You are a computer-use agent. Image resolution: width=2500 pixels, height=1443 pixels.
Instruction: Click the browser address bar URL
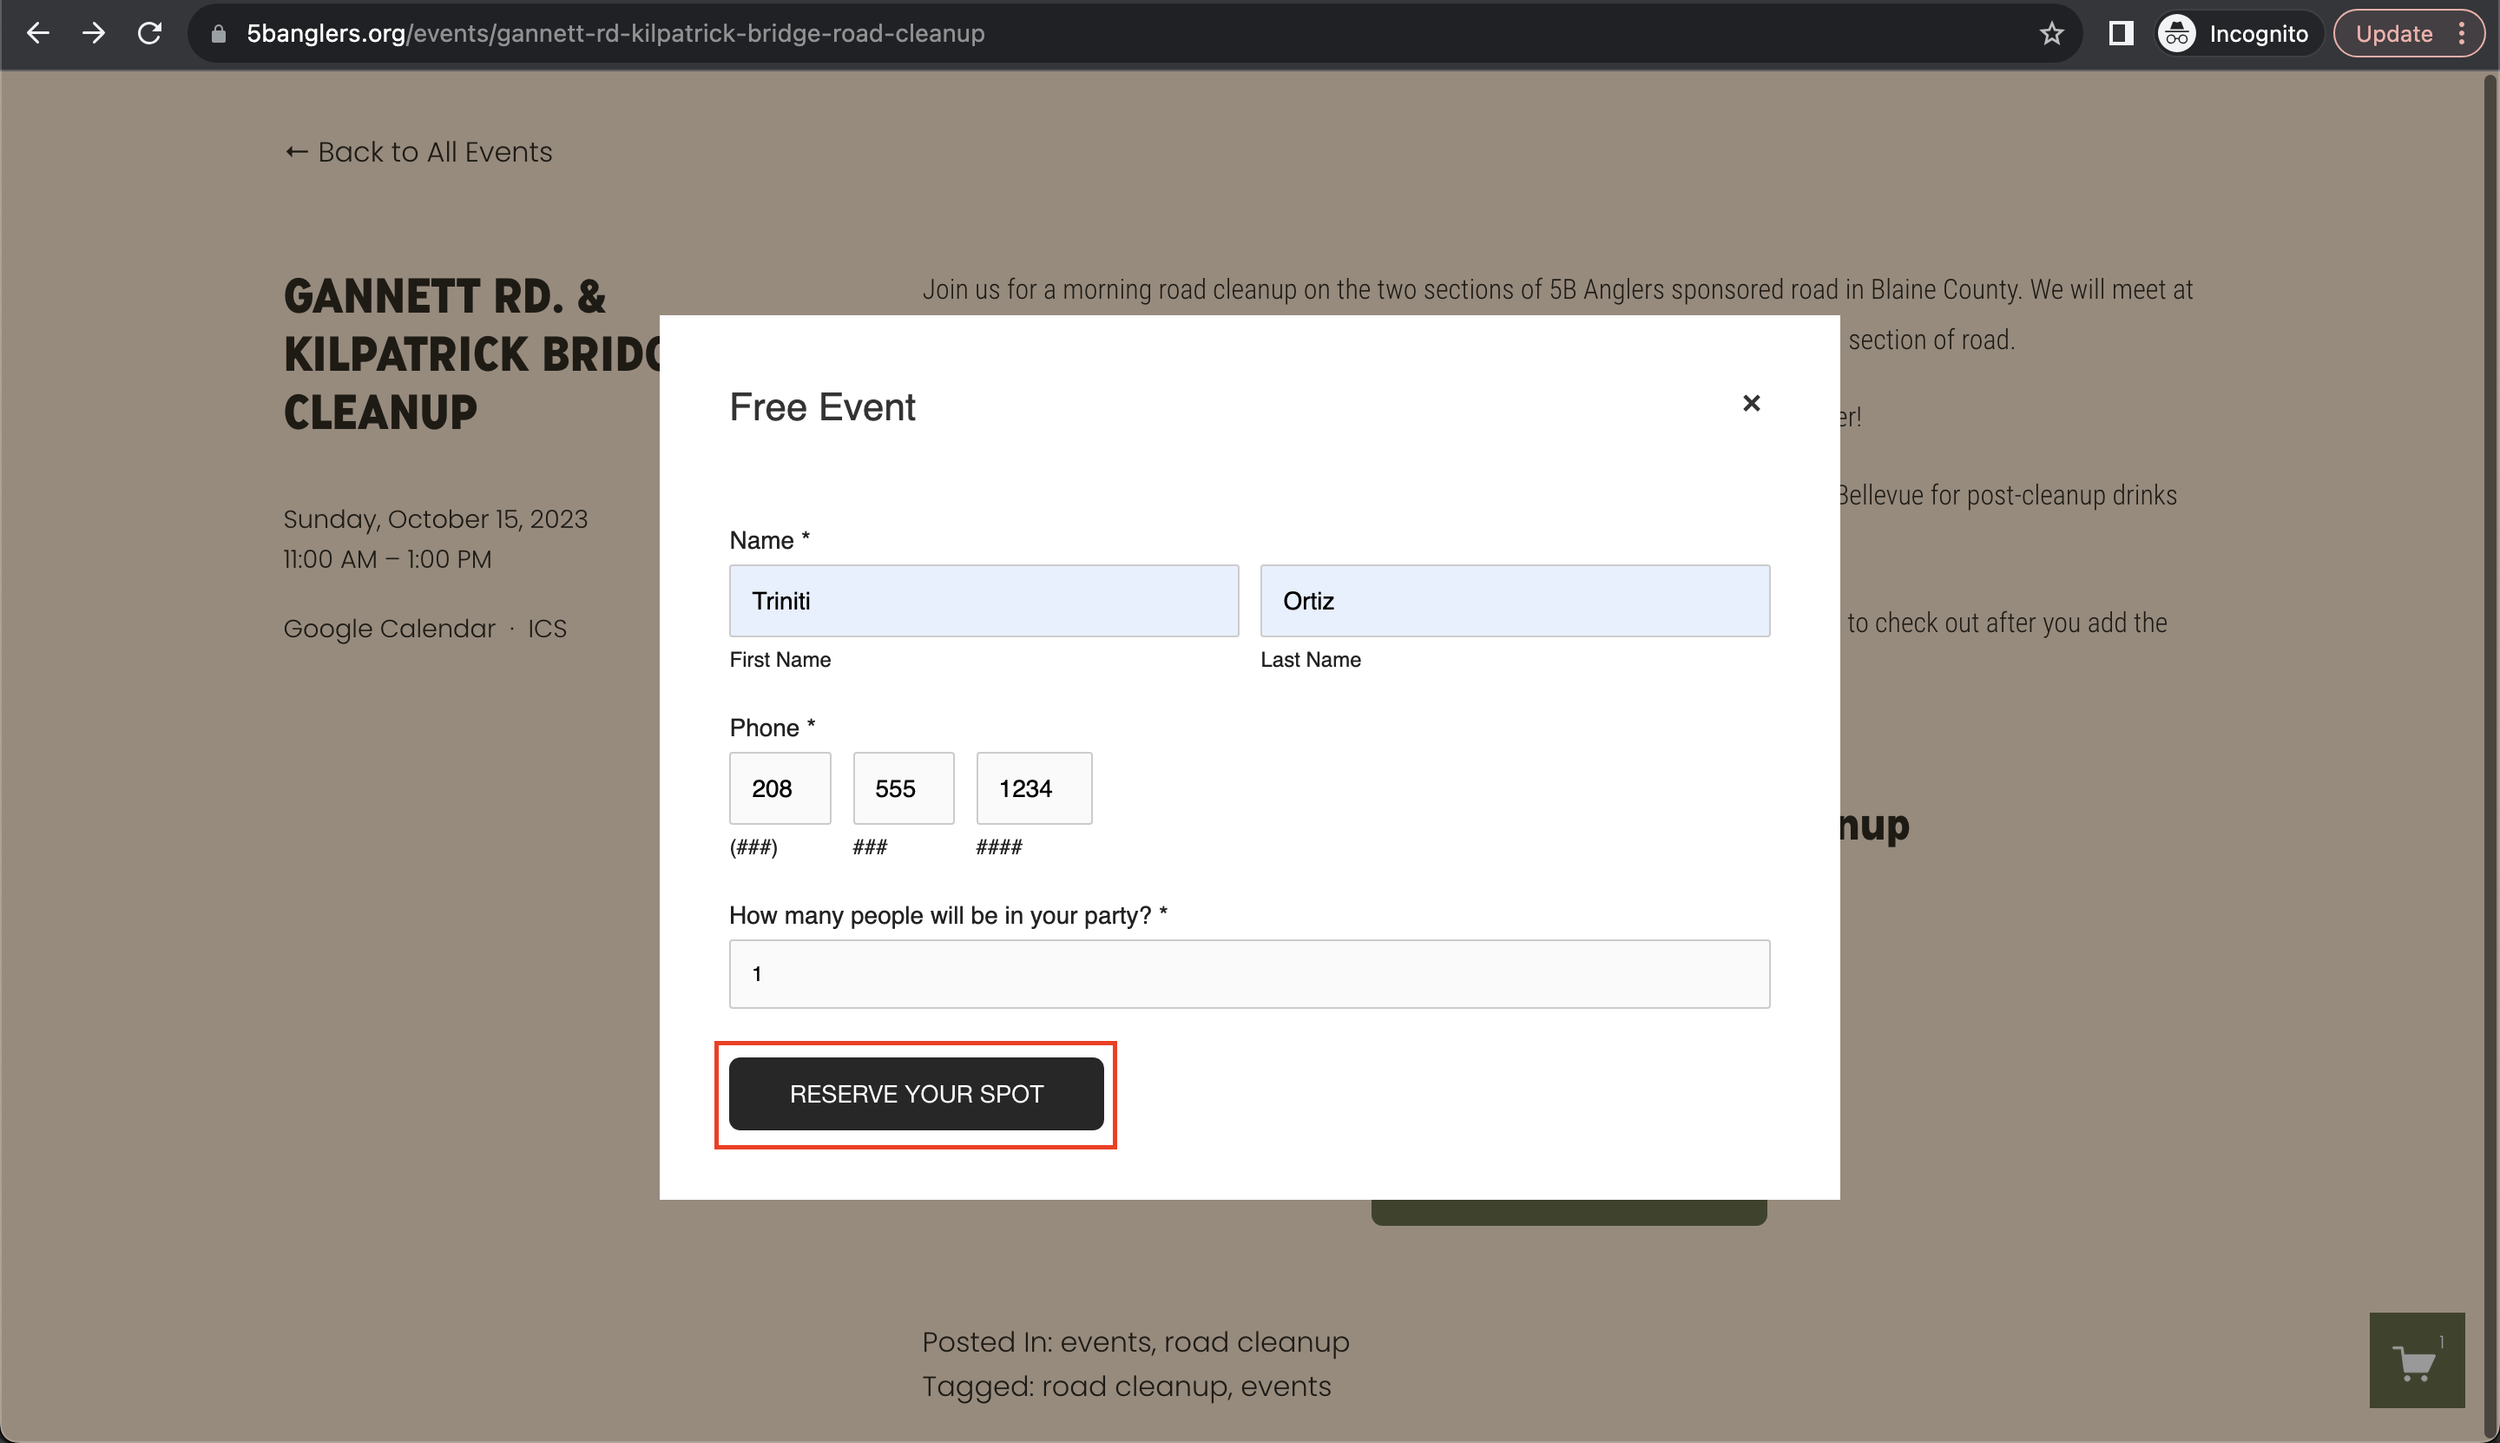615,34
